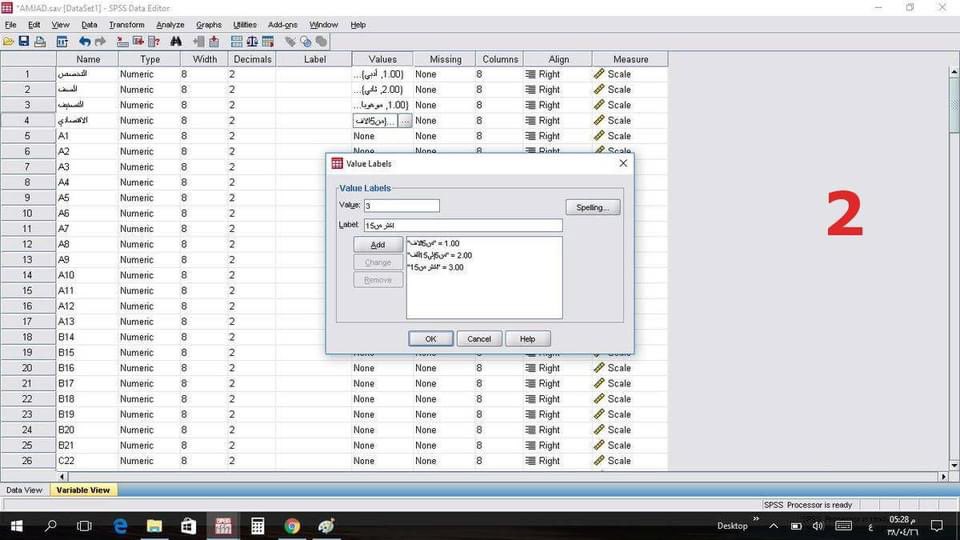960x540 pixels.
Task: Open the taskbar search magnifier
Action: click(x=51, y=526)
